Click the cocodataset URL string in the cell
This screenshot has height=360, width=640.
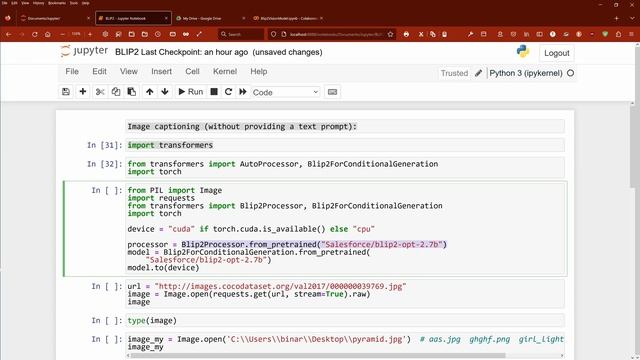tap(280, 287)
